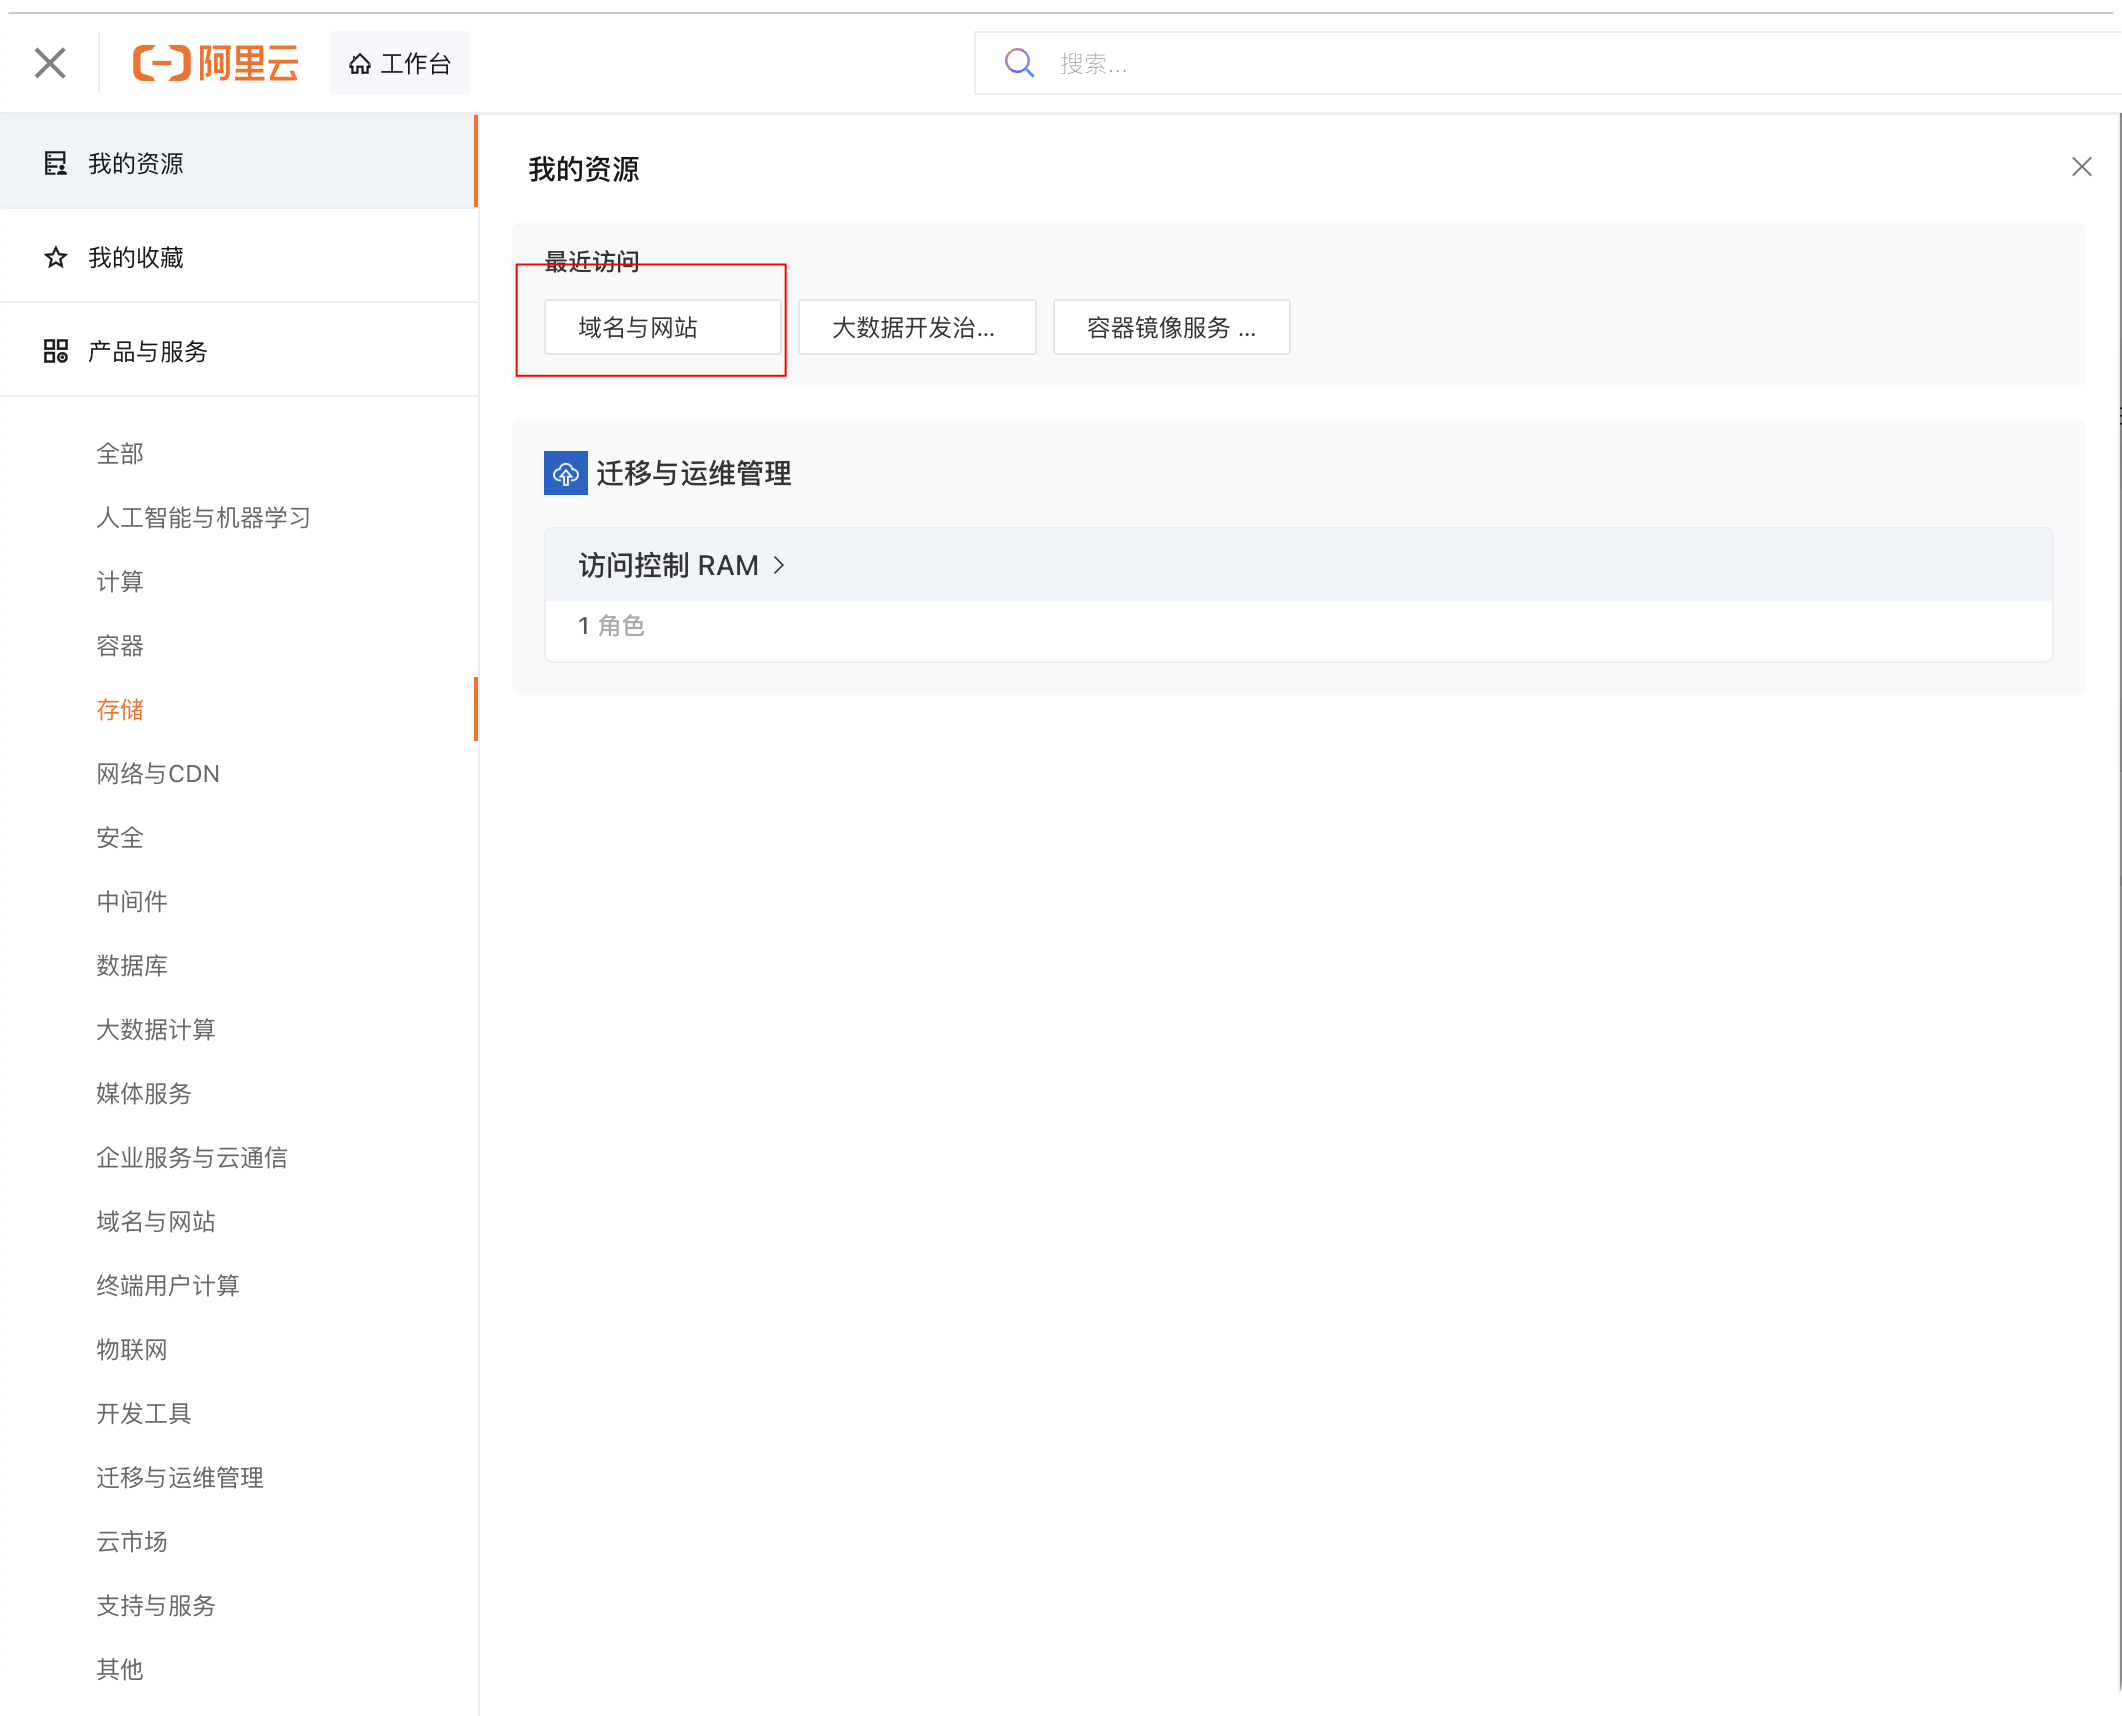Select 中间件 category
The height and width of the screenshot is (1716, 2122).
coord(132,901)
